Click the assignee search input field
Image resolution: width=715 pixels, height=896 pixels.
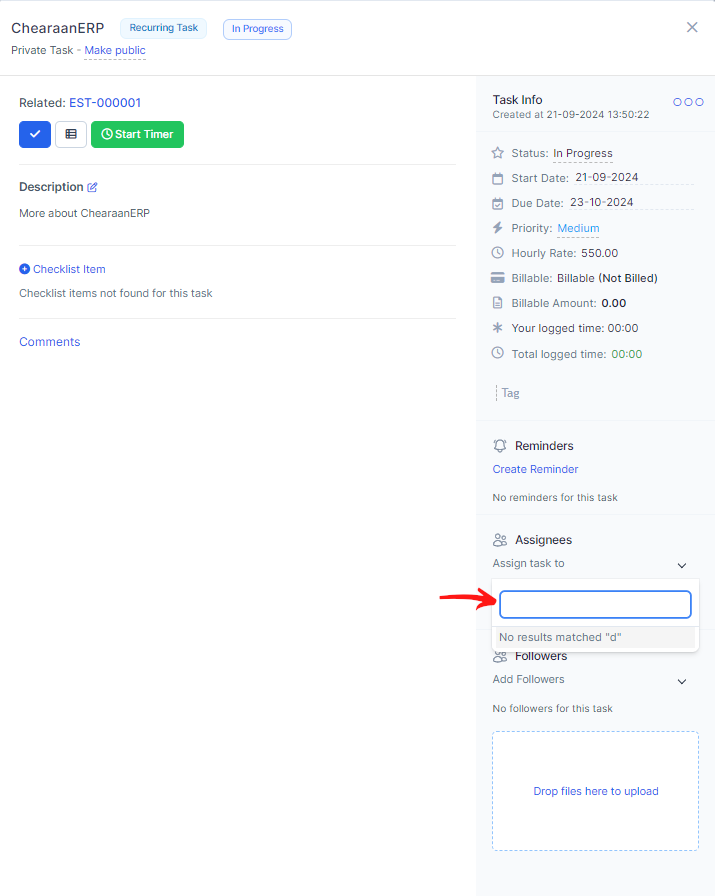coord(595,604)
